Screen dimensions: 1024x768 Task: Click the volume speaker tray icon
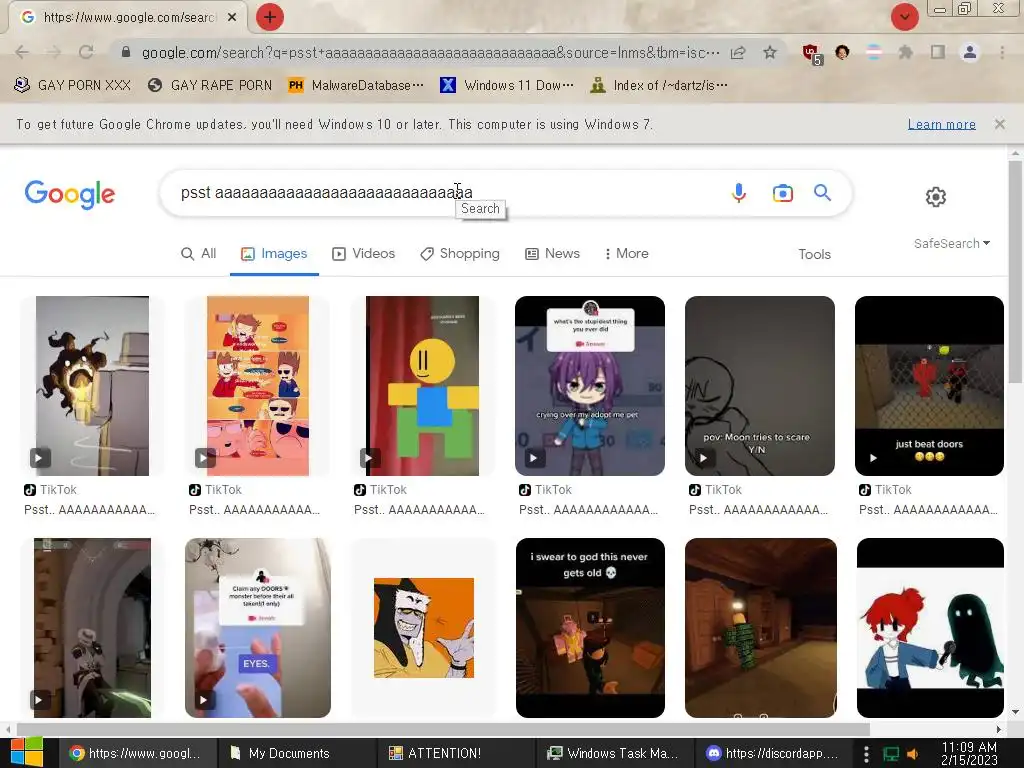912,754
